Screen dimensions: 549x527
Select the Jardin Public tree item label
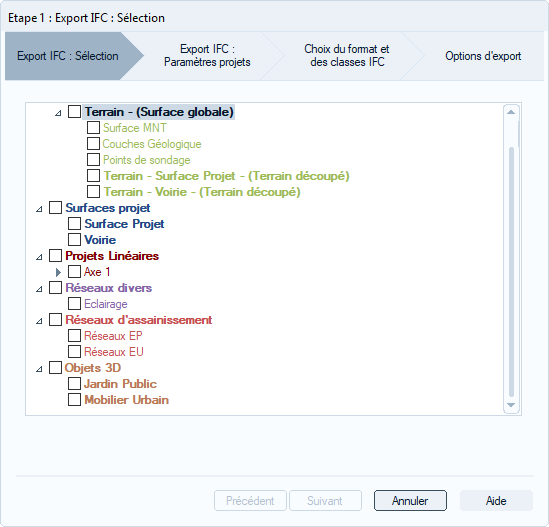[120, 384]
